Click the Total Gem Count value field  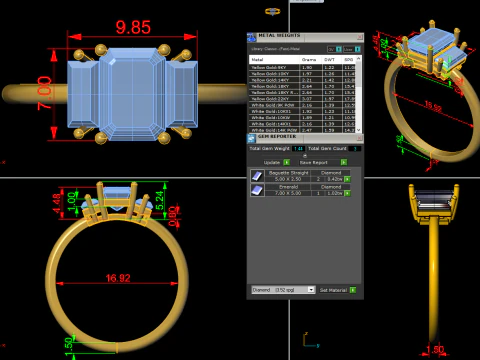click(x=355, y=149)
